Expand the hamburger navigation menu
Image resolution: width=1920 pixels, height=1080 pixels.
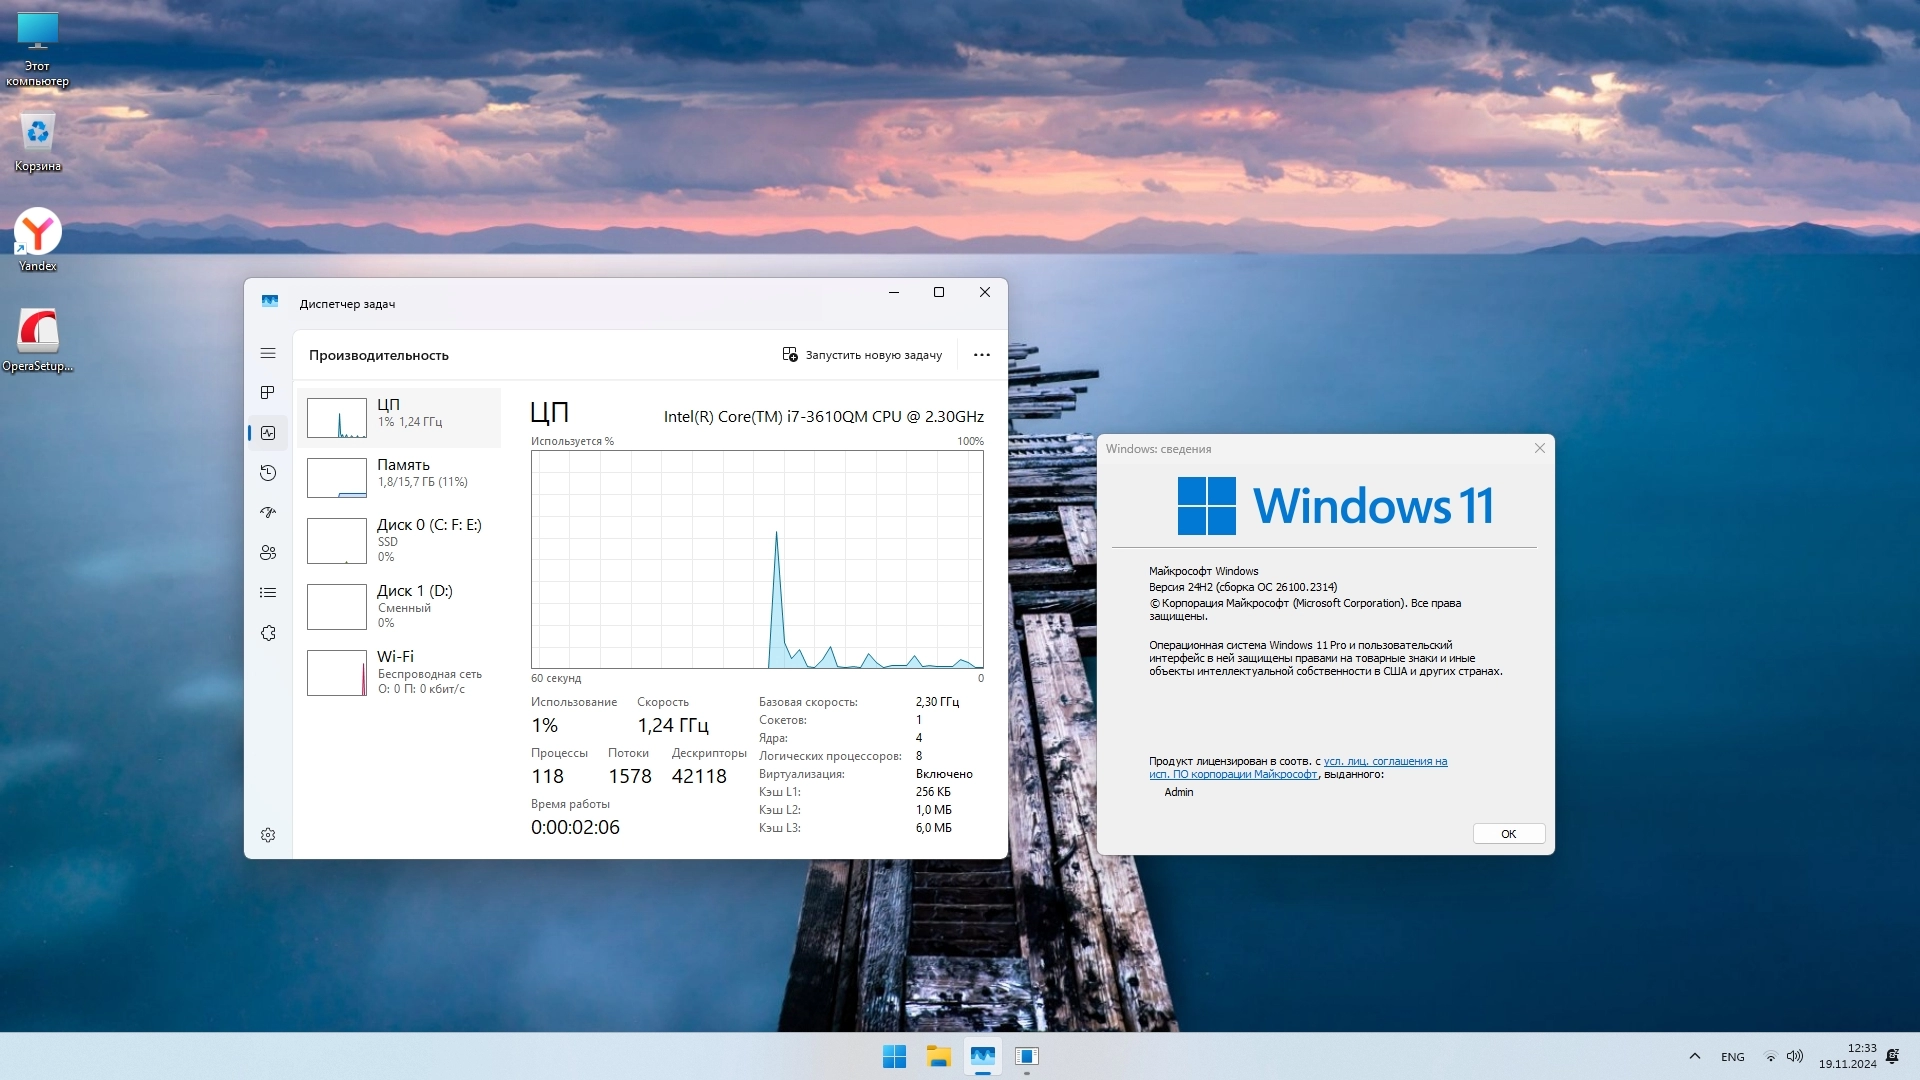(268, 353)
